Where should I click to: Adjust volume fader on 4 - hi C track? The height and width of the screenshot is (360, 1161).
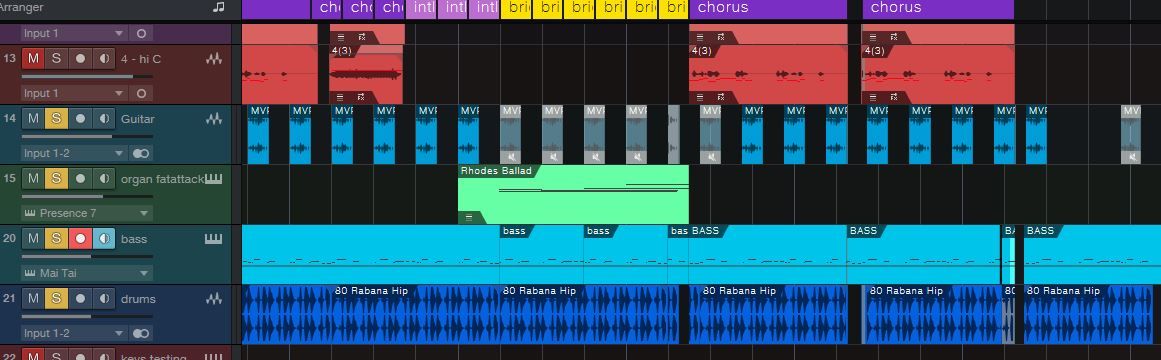87,76
